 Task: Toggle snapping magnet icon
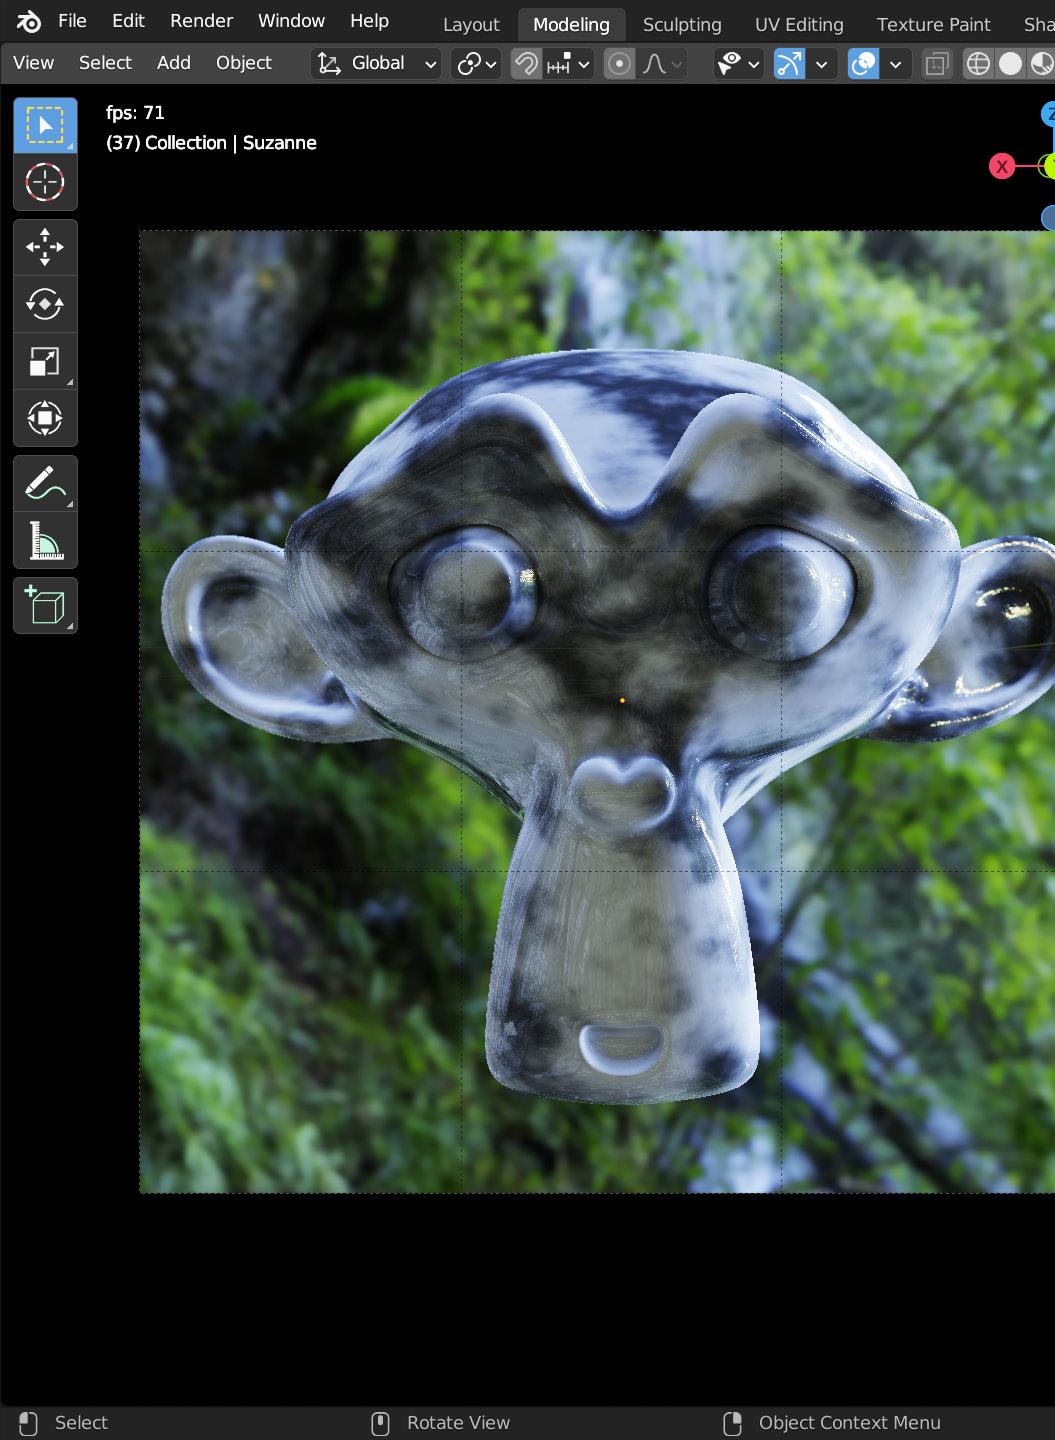click(x=526, y=64)
